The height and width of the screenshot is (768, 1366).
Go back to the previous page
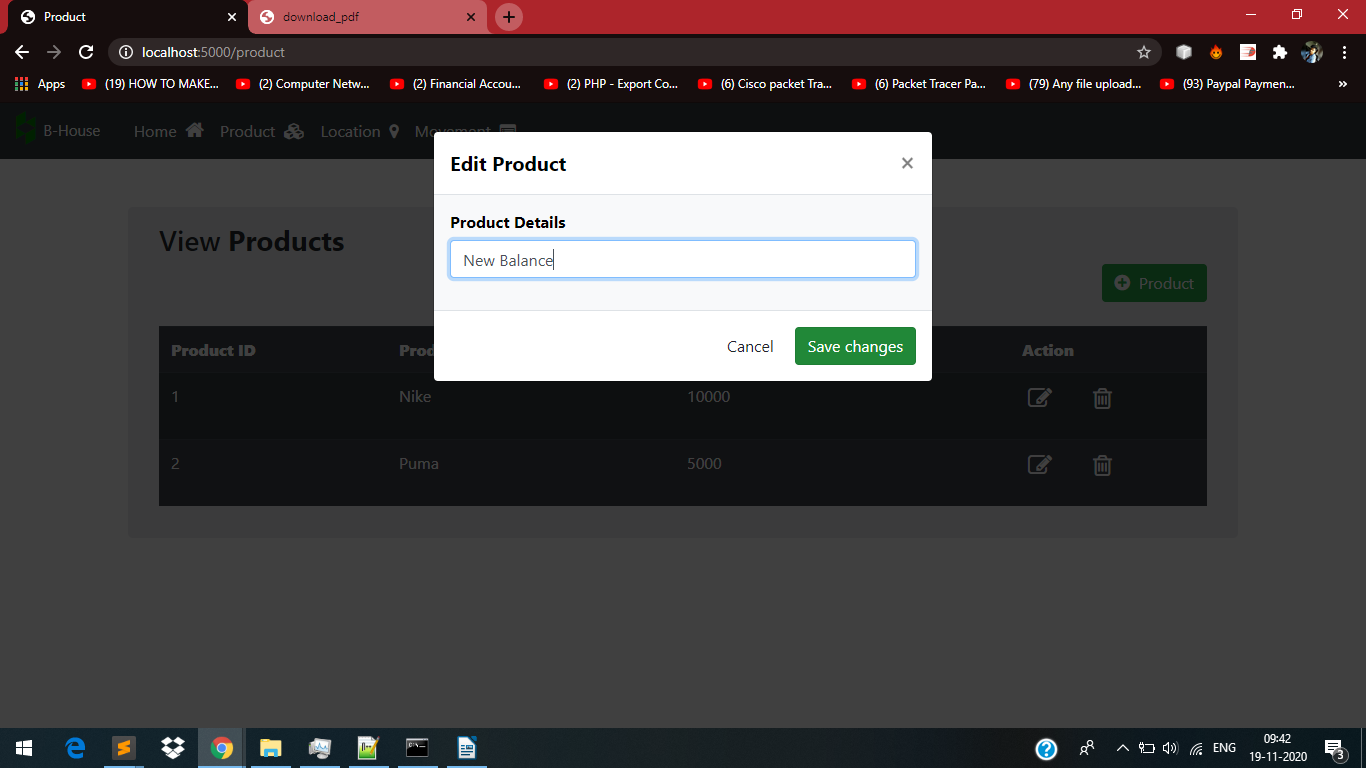click(22, 52)
